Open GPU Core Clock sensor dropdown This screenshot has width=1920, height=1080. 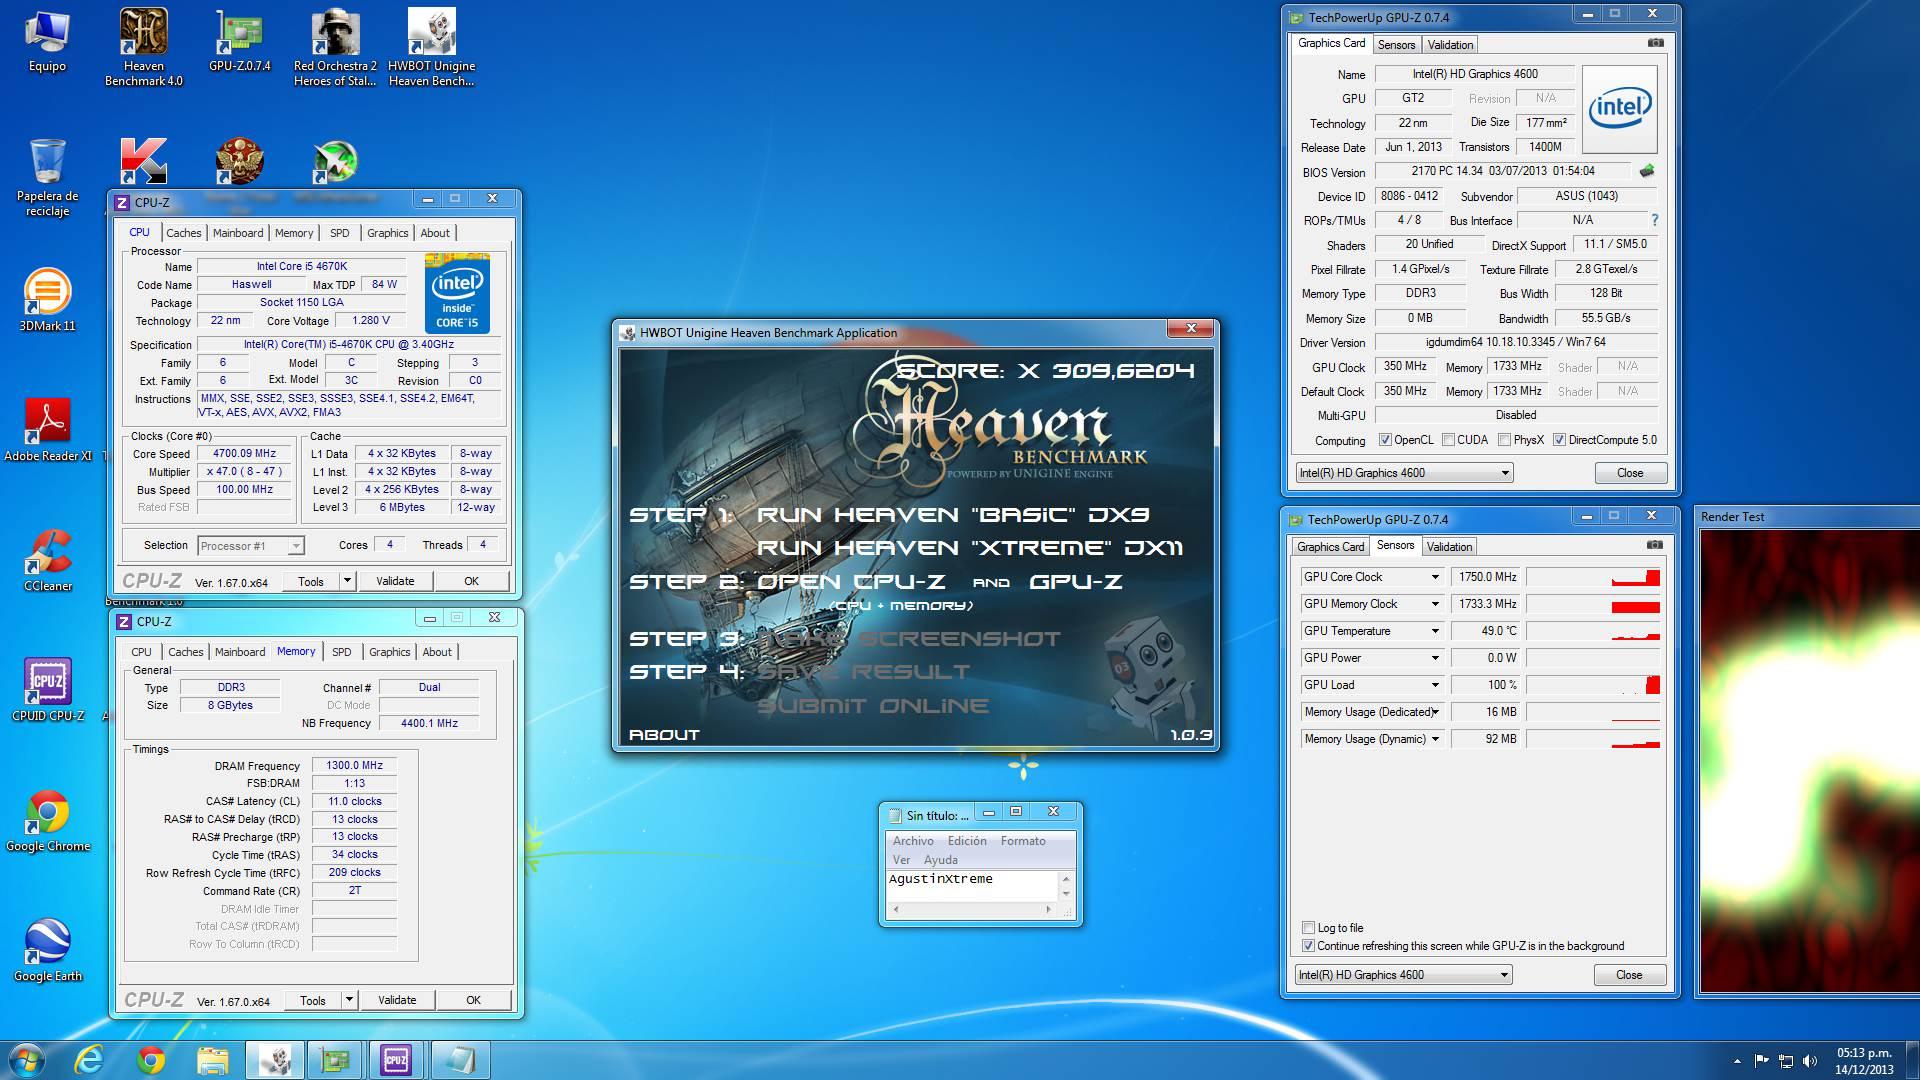[x=1435, y=577]
